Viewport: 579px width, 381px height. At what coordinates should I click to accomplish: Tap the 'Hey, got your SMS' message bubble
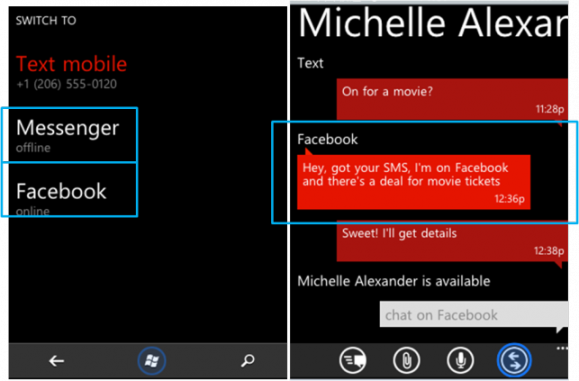click(414, 182)
